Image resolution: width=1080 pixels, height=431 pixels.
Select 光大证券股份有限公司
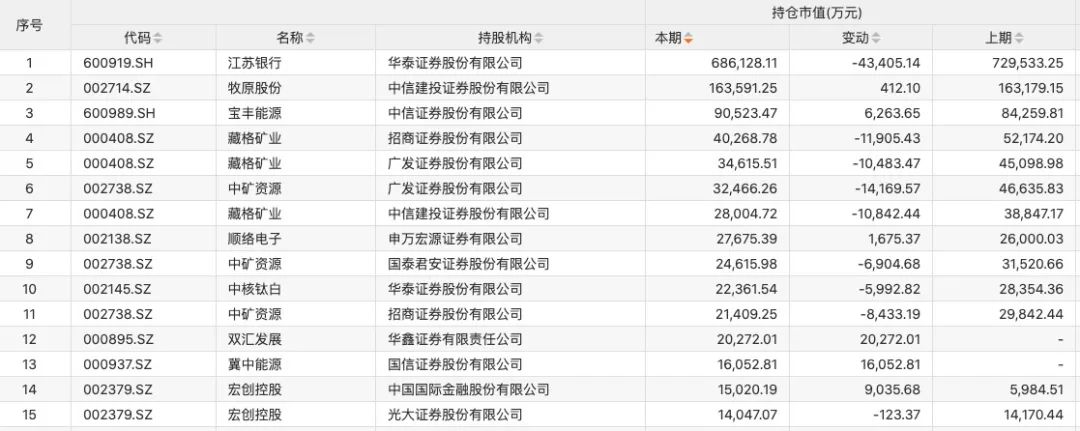pos(455,414)
